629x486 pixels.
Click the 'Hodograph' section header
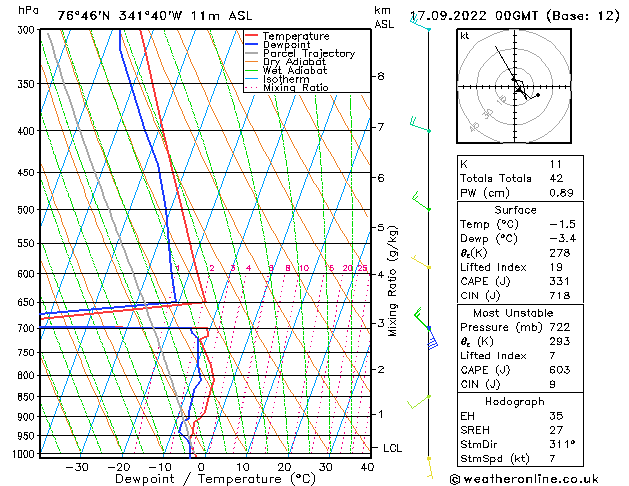coord(515,402)
